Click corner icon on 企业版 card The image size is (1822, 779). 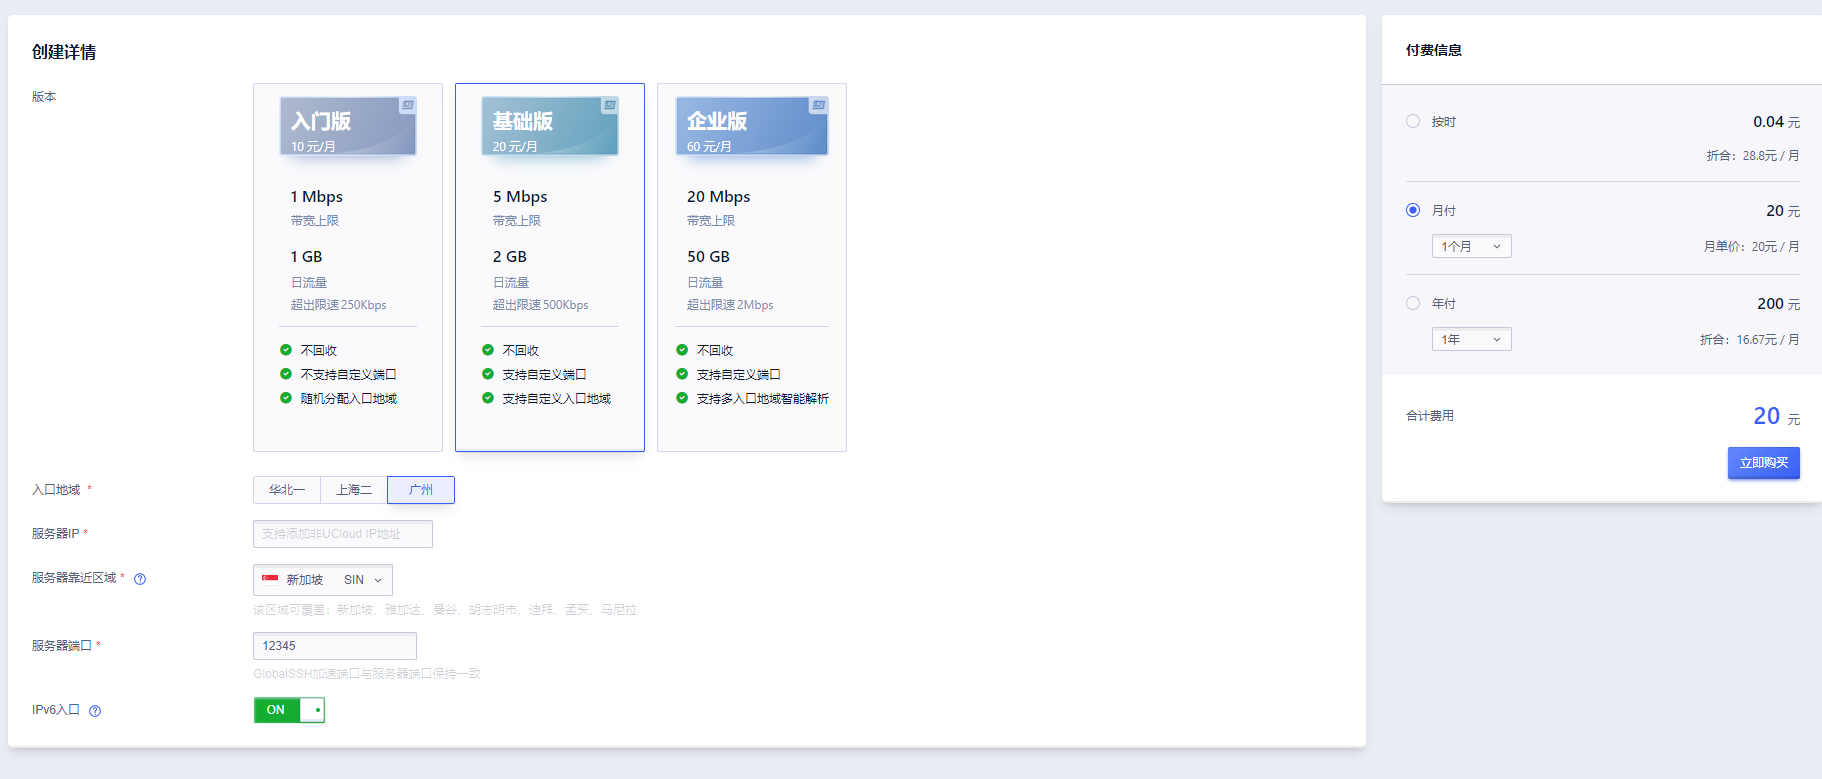(x=818, y=105)
